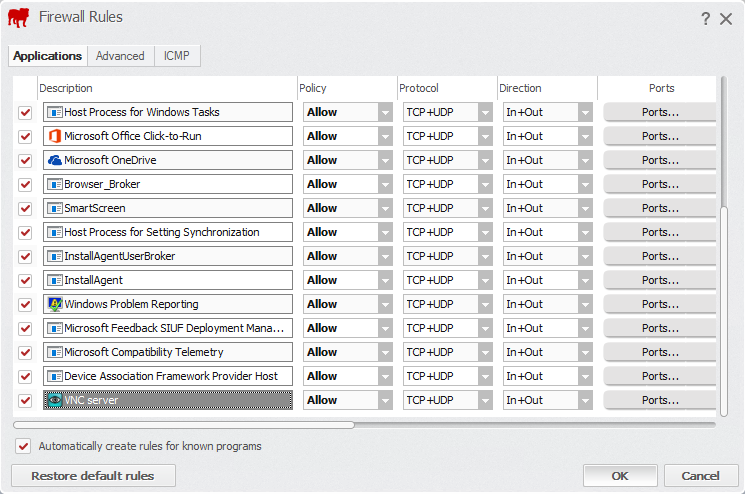This screenshot has width=745, height=494.
Task: Switch to the Advanced tab
Action: (x=120, y=56)
